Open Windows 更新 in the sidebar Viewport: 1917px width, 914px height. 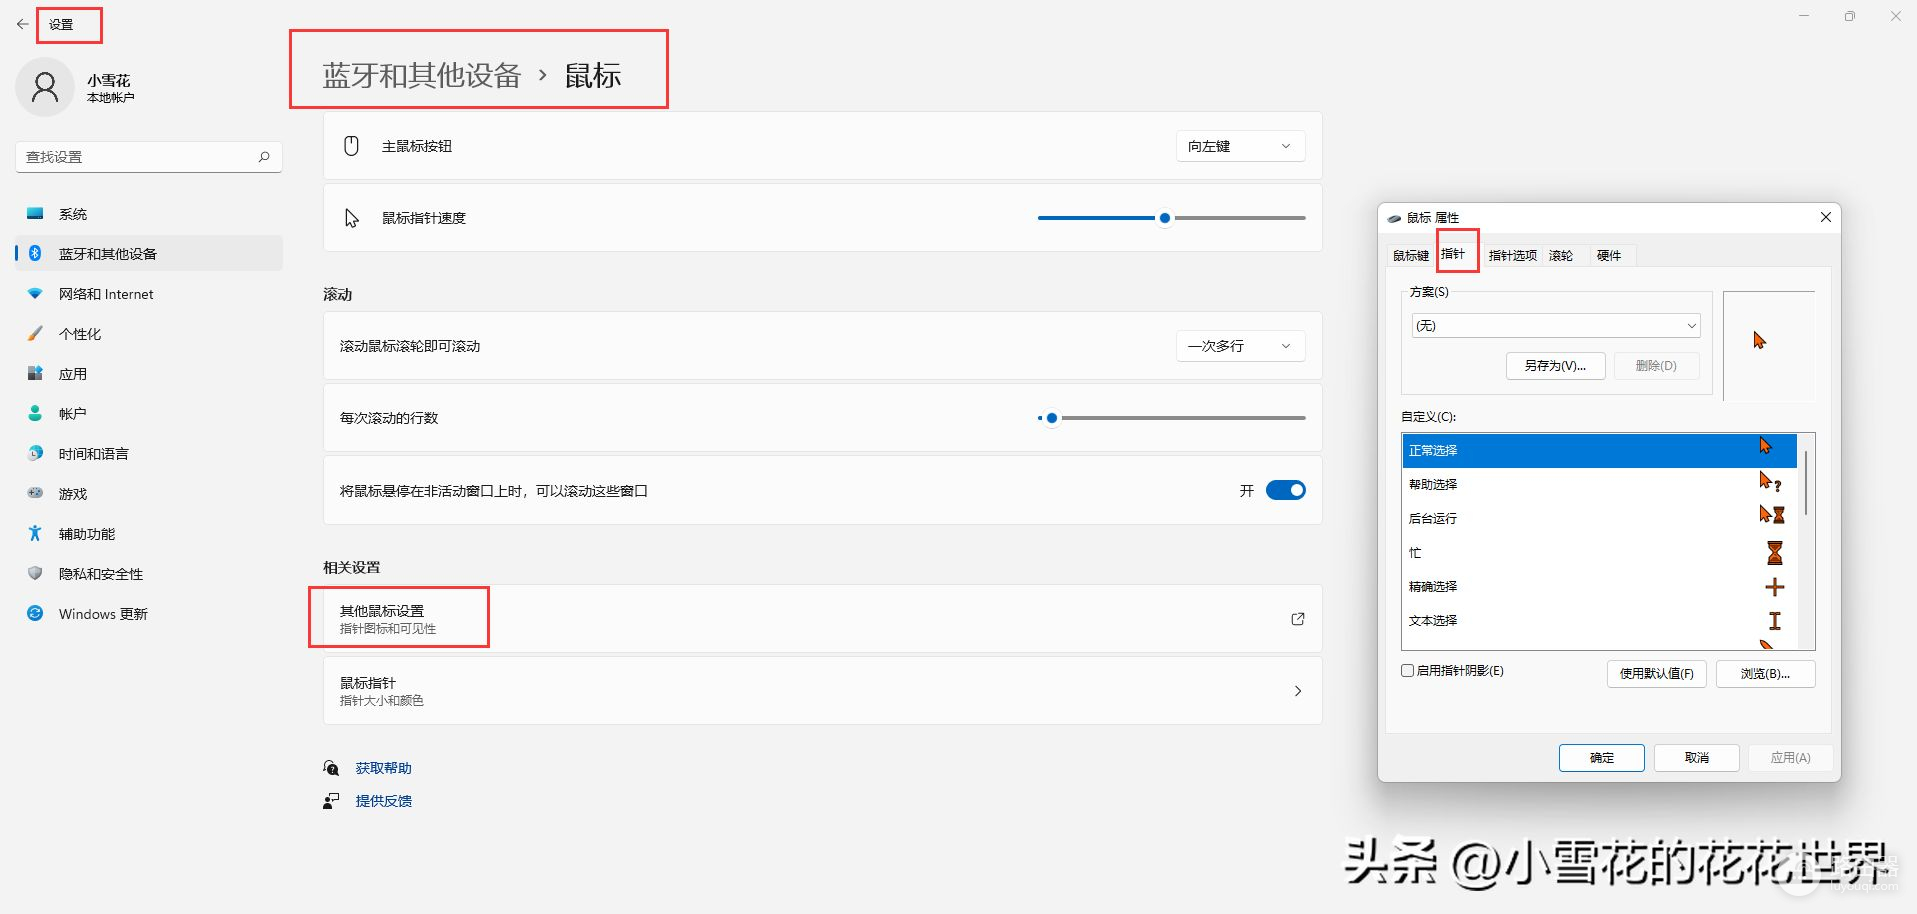coord(149,614)
